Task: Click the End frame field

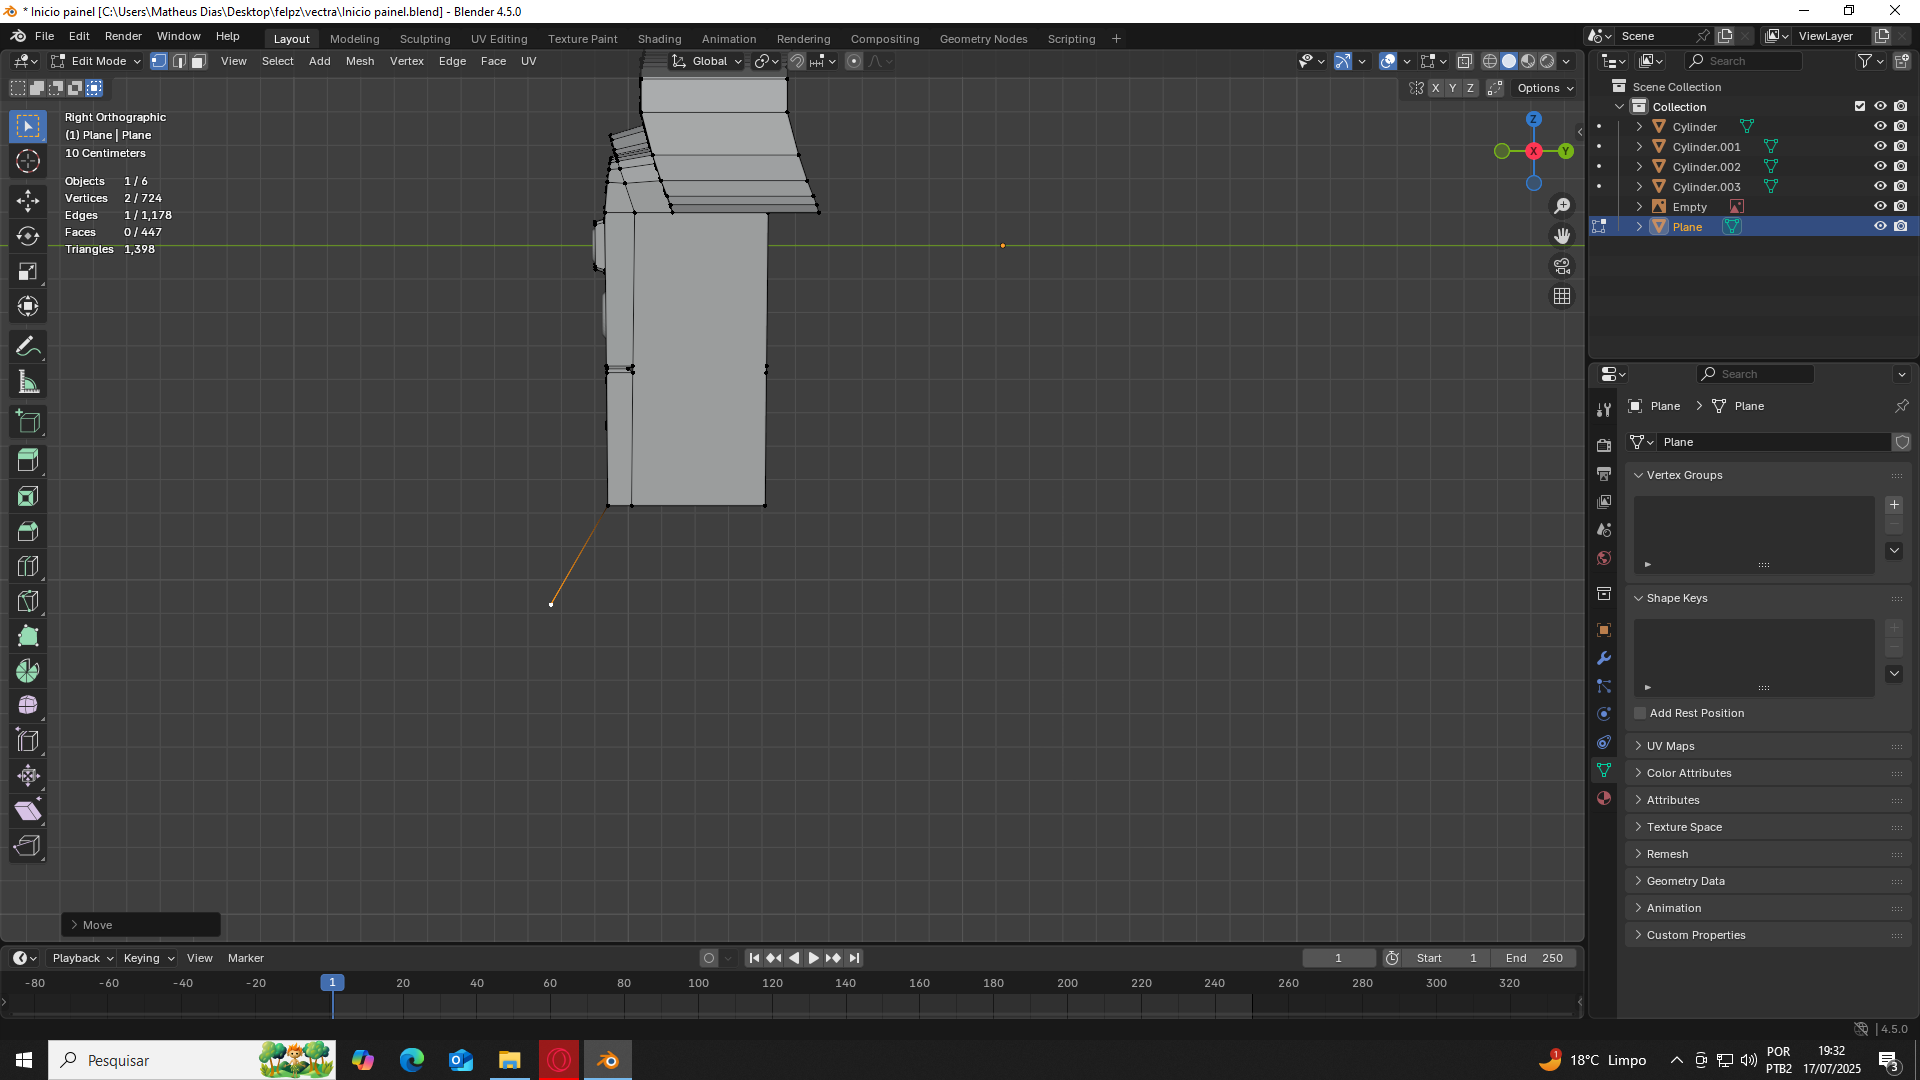Action: click(1534, 958)
